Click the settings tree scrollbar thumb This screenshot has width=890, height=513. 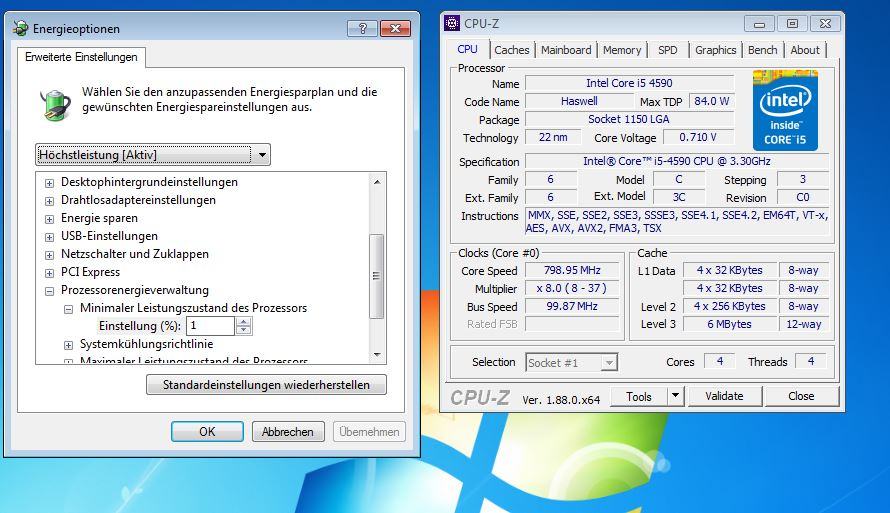[x=376, y=276]
